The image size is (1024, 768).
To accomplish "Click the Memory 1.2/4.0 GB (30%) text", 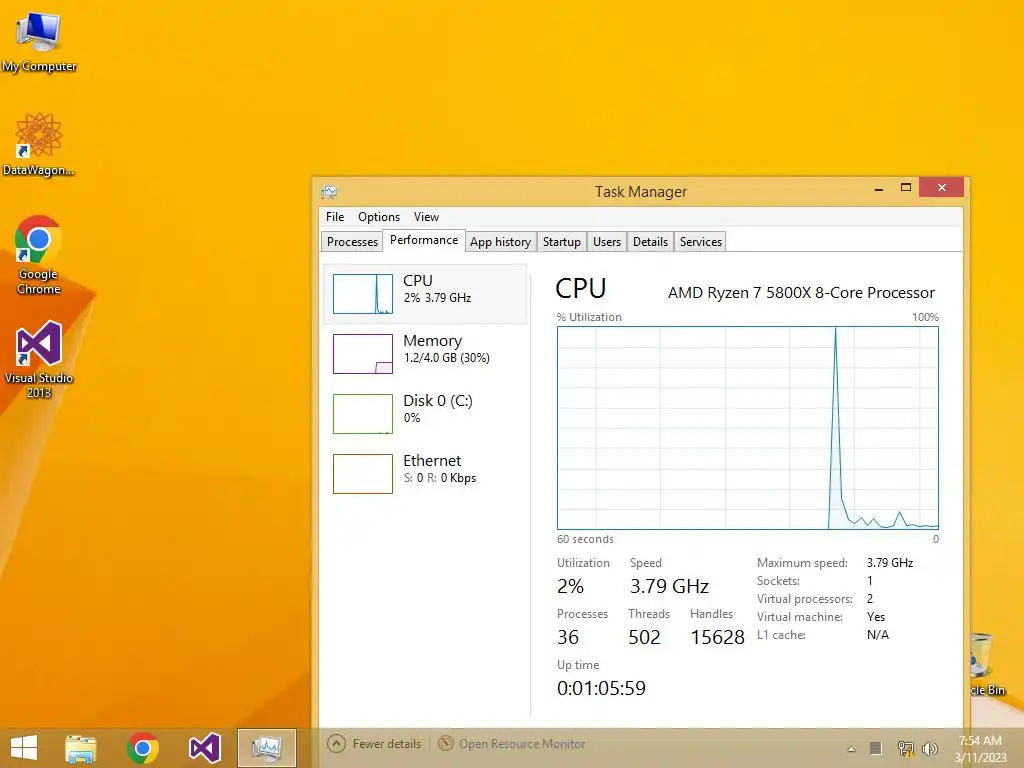I will pyautogui.click(x=447, y=358).
